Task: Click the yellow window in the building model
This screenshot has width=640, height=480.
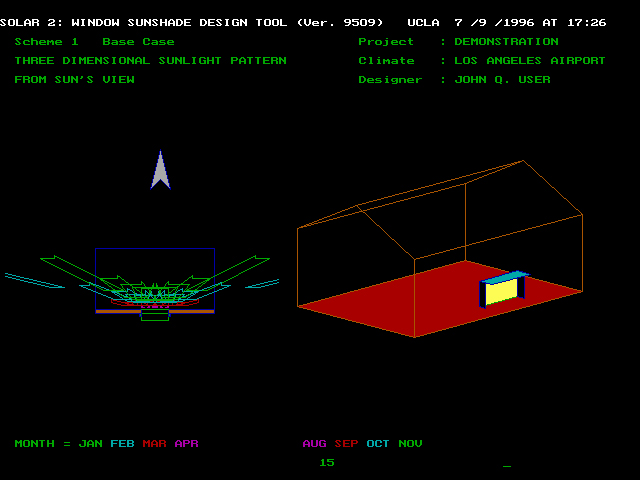Action: [501, 292]
